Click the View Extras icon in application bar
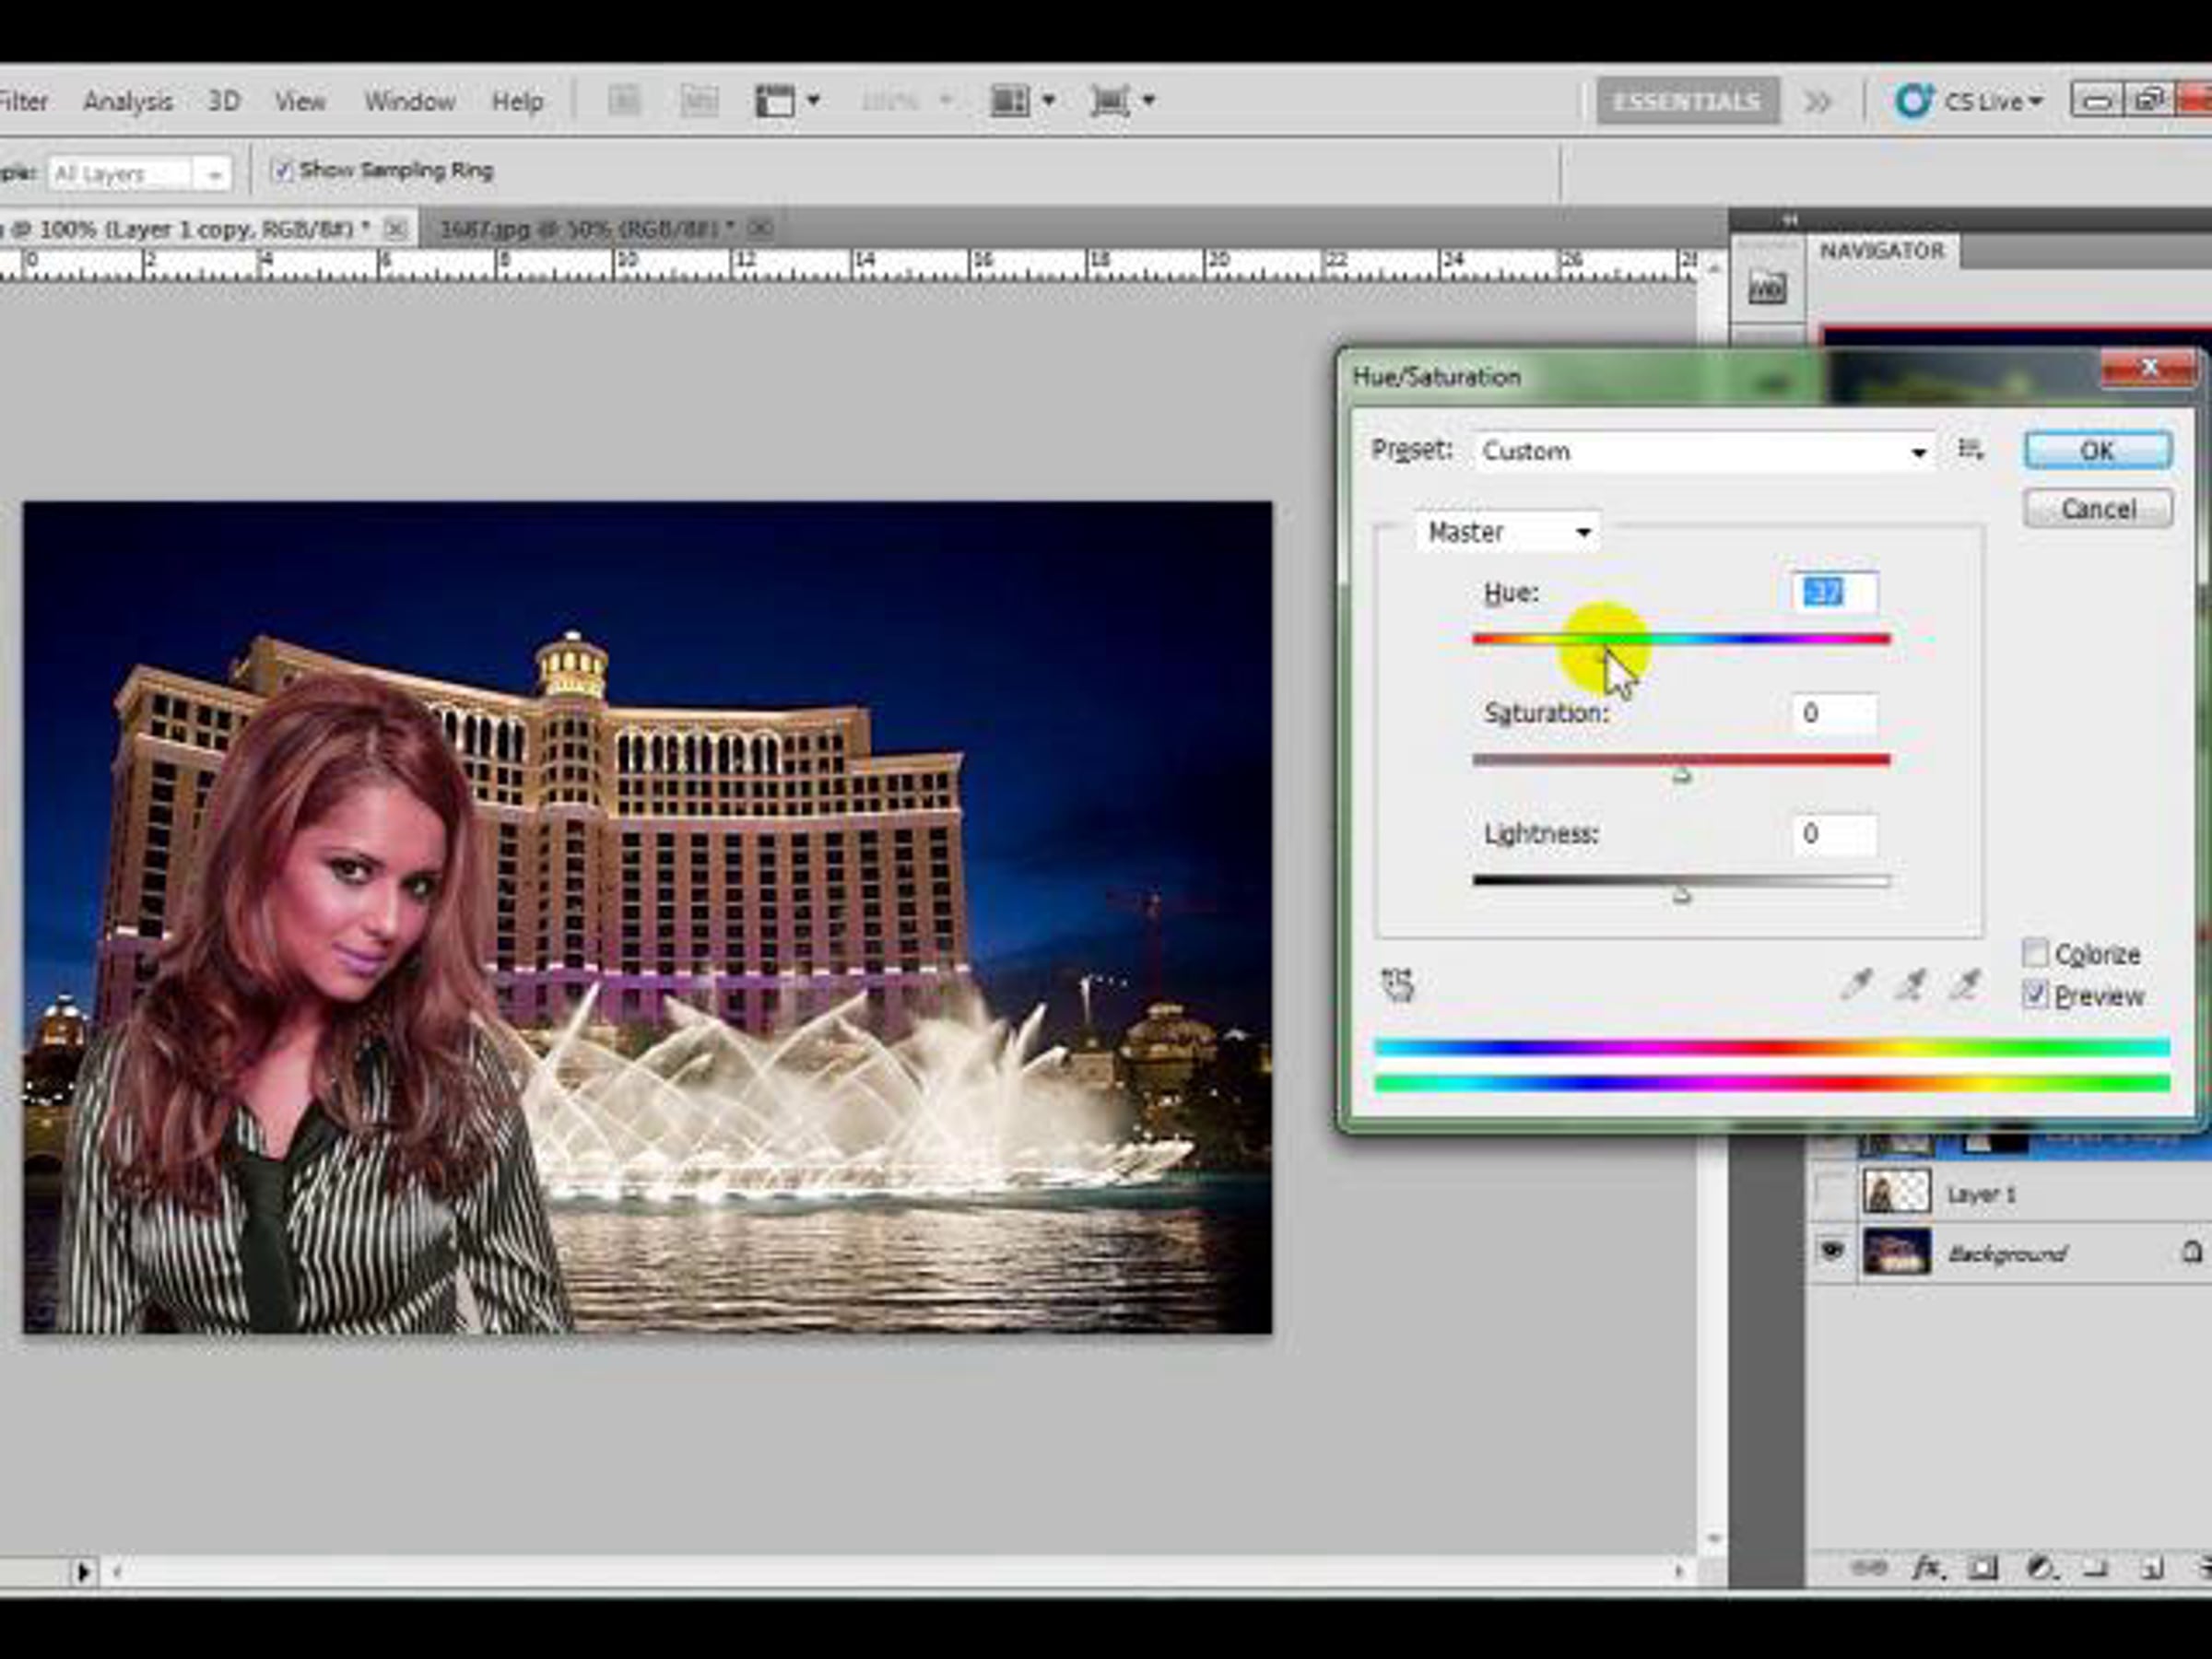 [776, 101]
